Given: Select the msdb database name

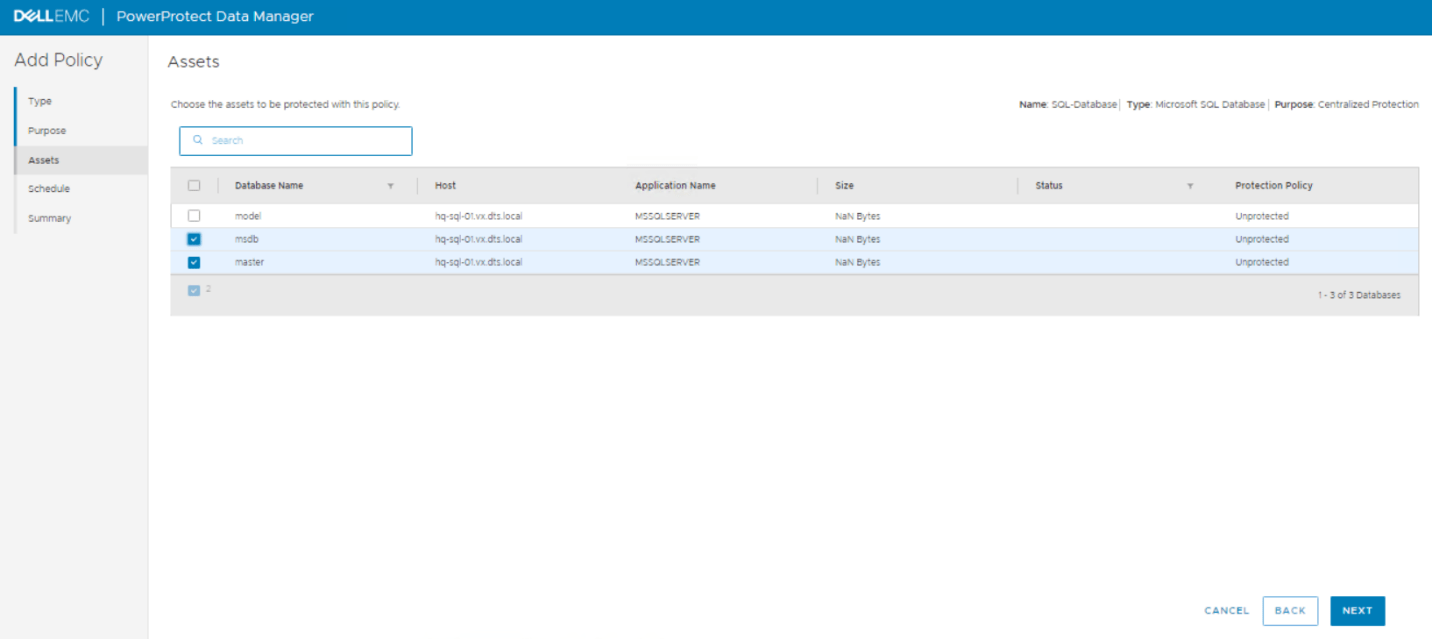Looking at the screenshot, I should point(247,239).
